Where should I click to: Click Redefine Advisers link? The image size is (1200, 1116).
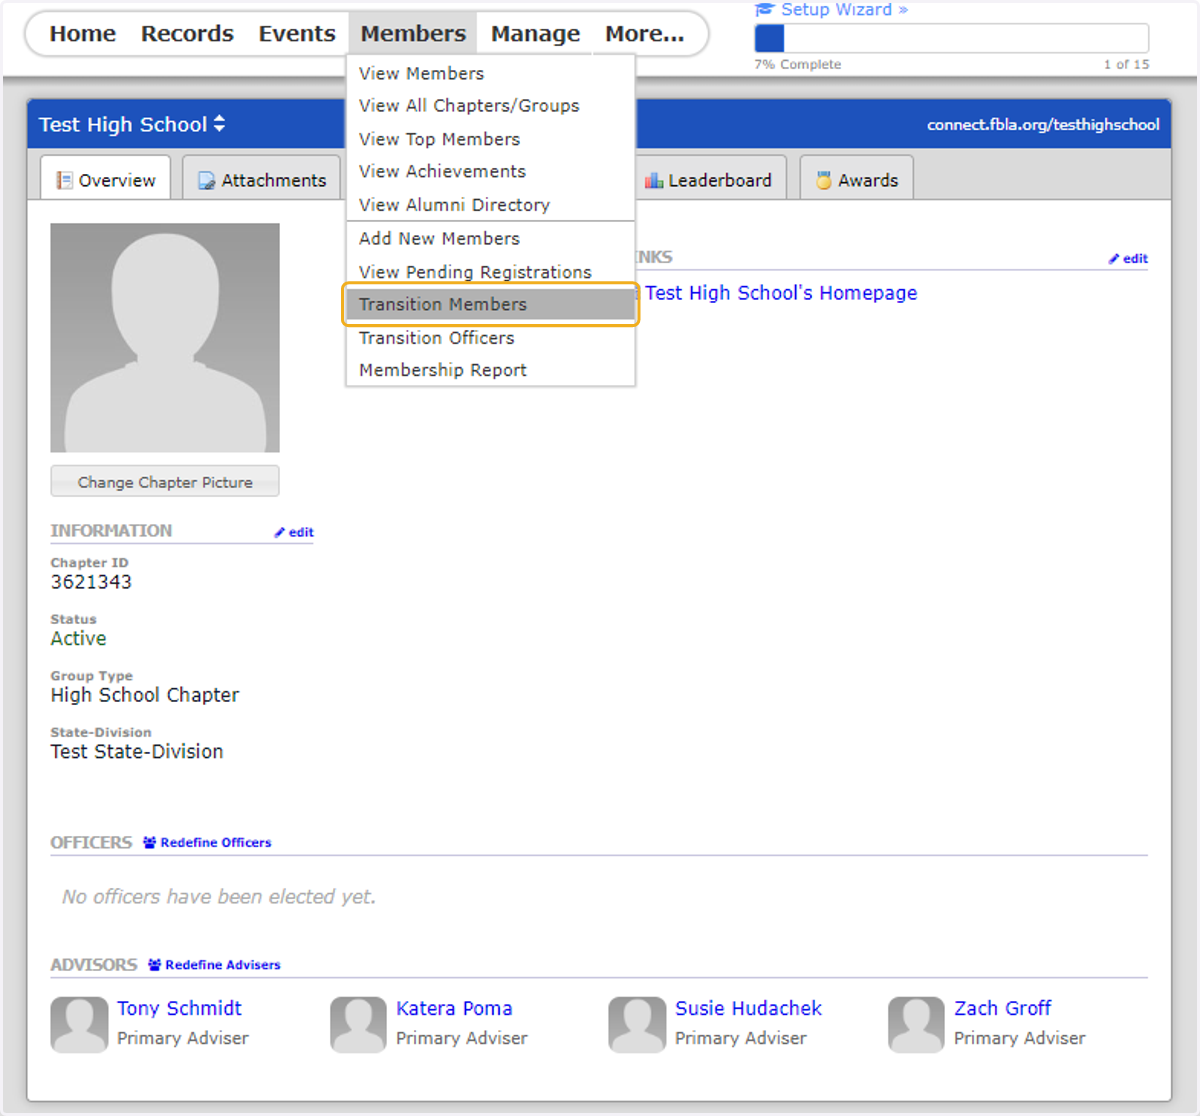pyautogui.click(x=223, y=965)
